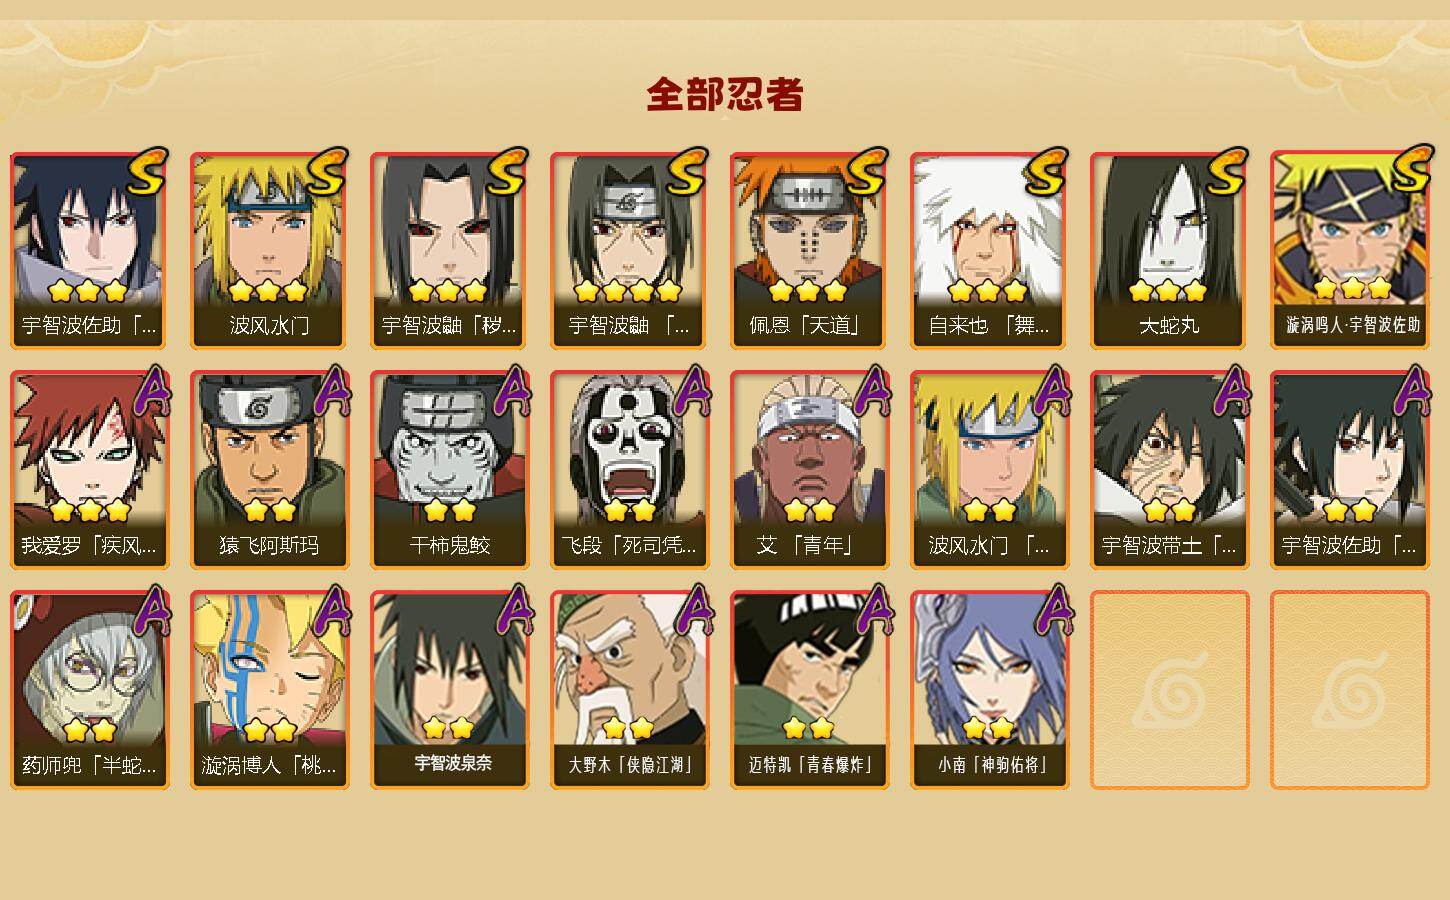Select the 自来也 S-rank ninja card
The height and width of the screenshot is (900, 1450).
[x=989, y=250]
